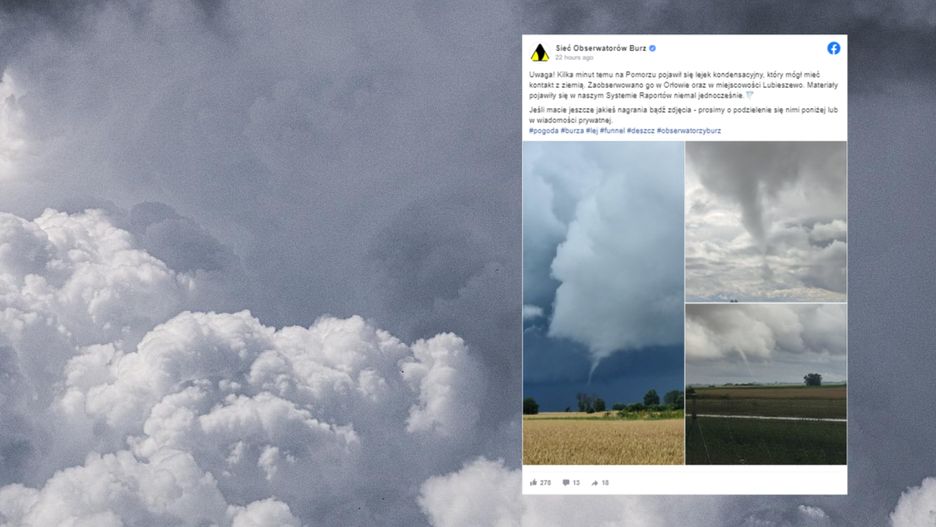Open the #lej hashtag
Screen dimensions: 936x527
coord(592,131)
